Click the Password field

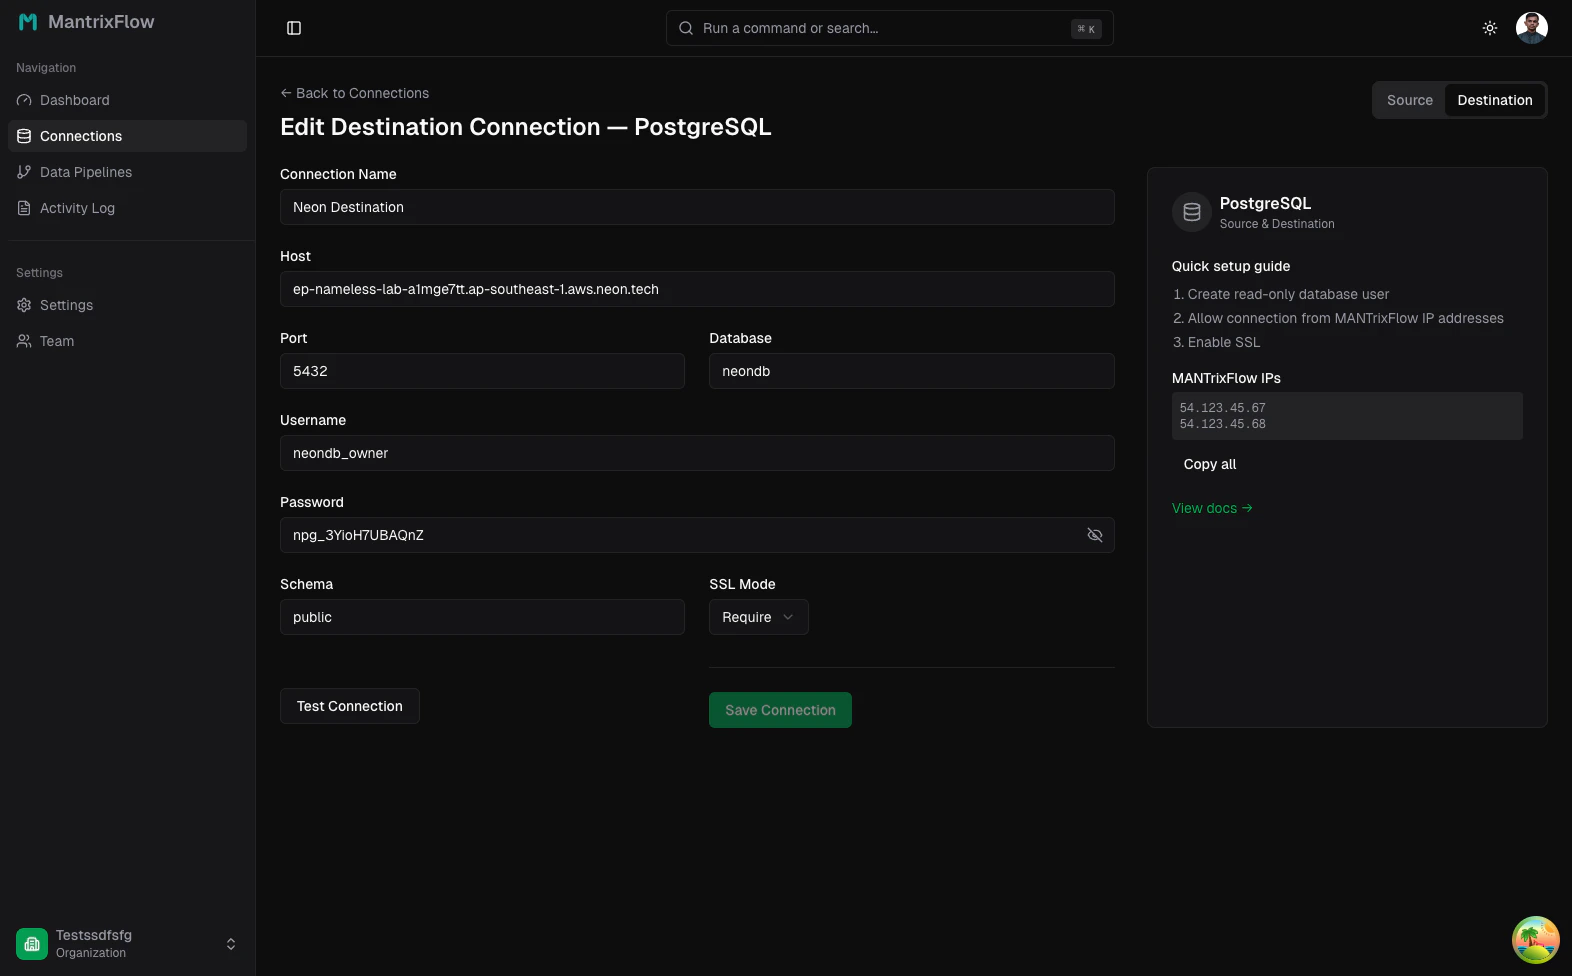pyautogui.click(x=697, y=535)
